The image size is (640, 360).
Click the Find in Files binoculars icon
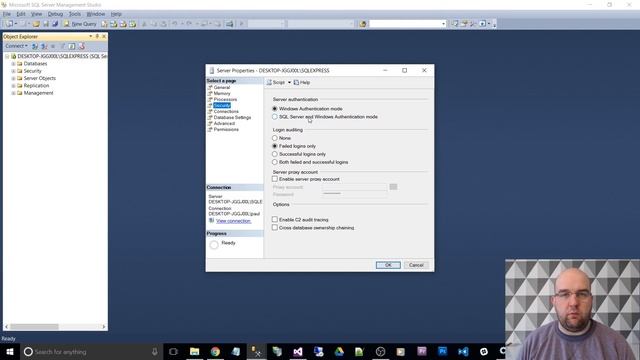(x=362, y=24)
